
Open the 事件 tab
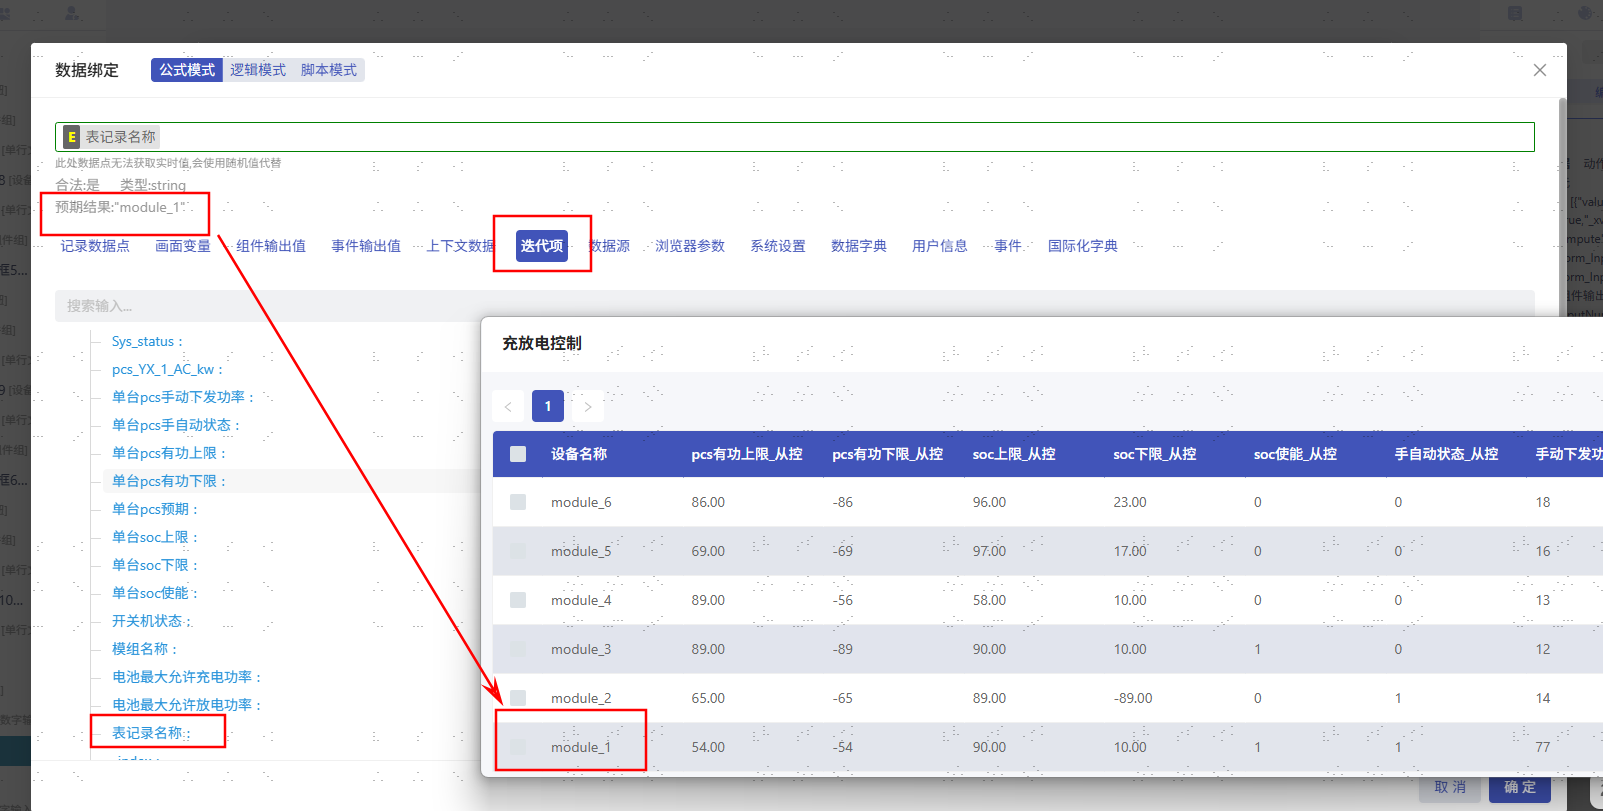pyautogui.click(x=1008, y=246)
